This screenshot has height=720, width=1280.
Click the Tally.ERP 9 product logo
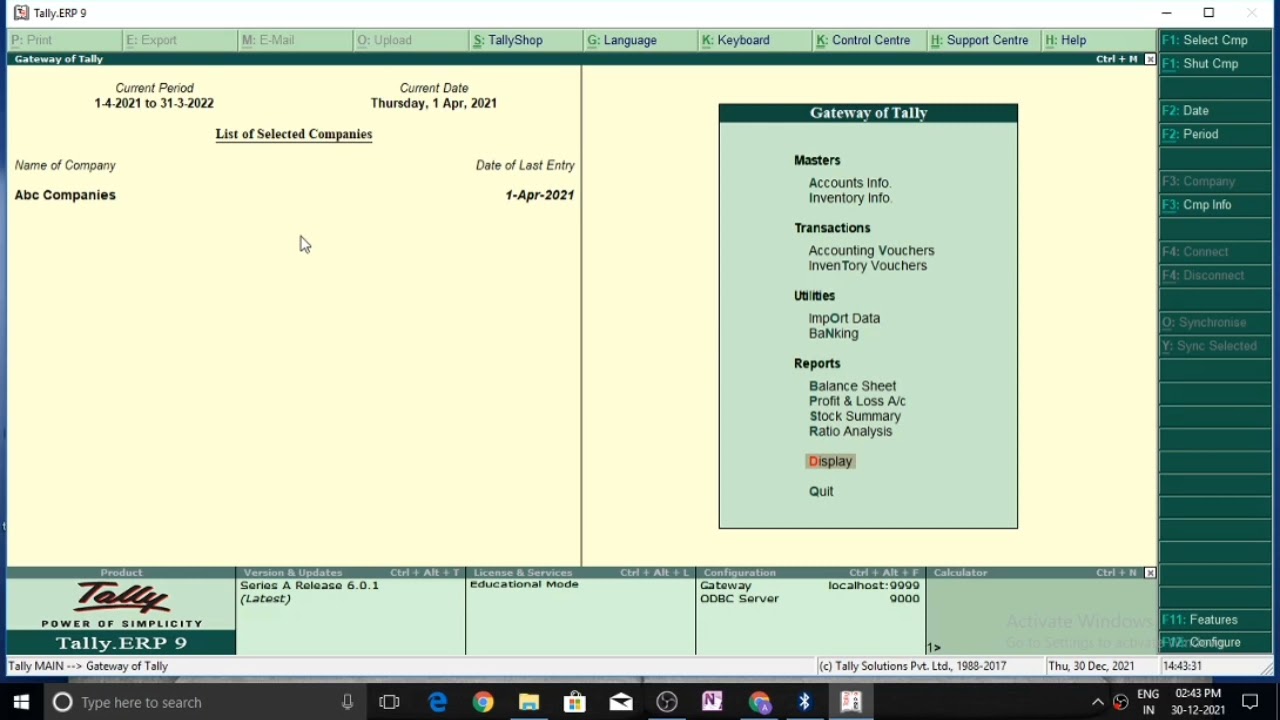[121, 613]
